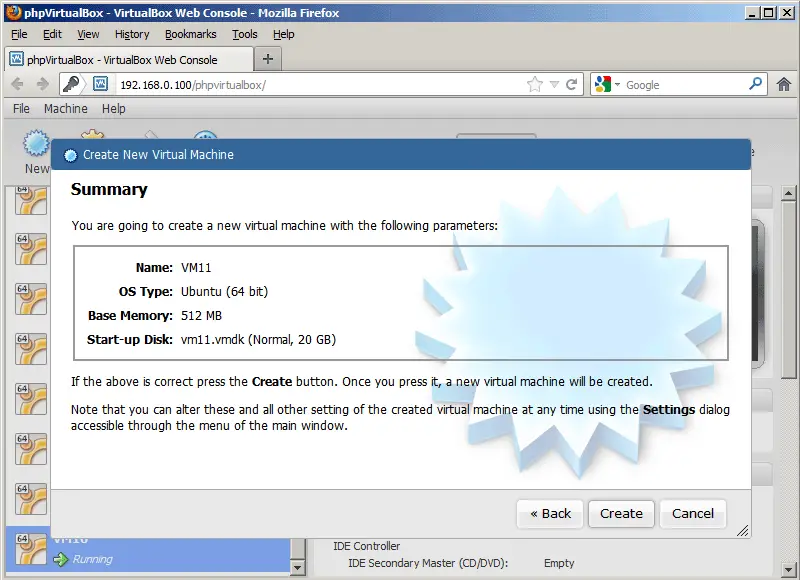800x580 pixels.
Task: Go to Firefox home page icon
Action: click(x=784, y=84)
